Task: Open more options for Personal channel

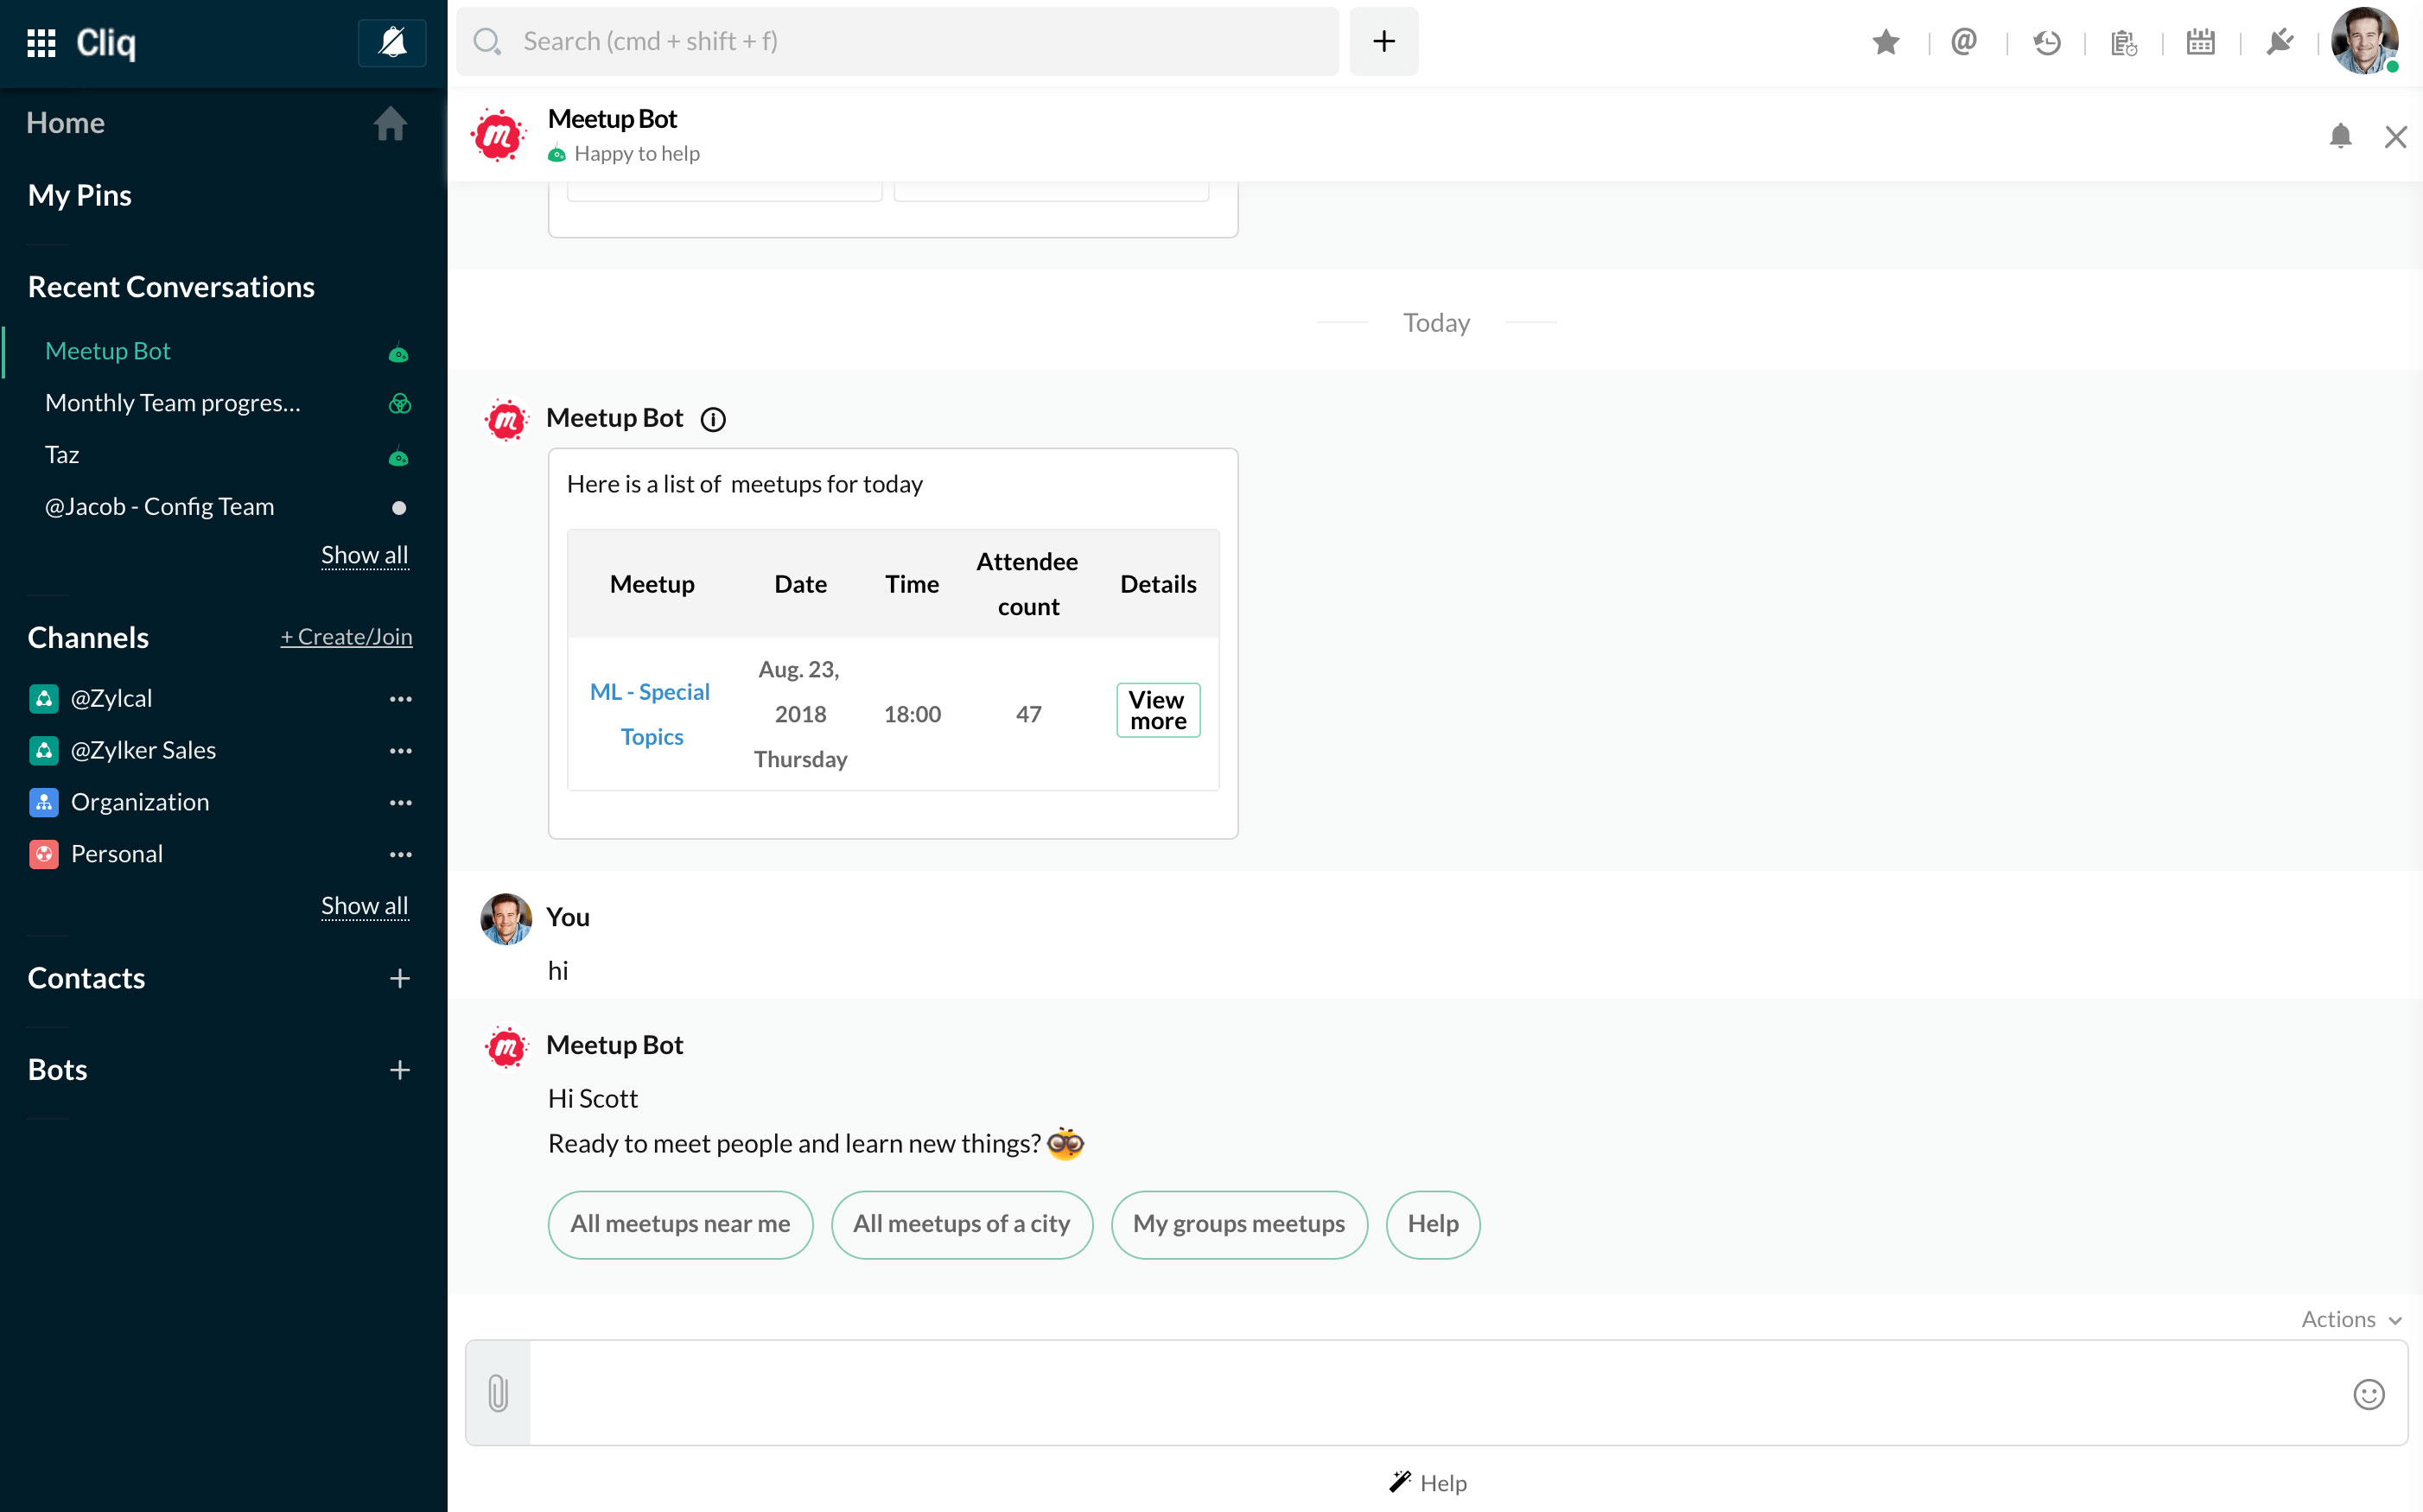Action: click(400, 855)
